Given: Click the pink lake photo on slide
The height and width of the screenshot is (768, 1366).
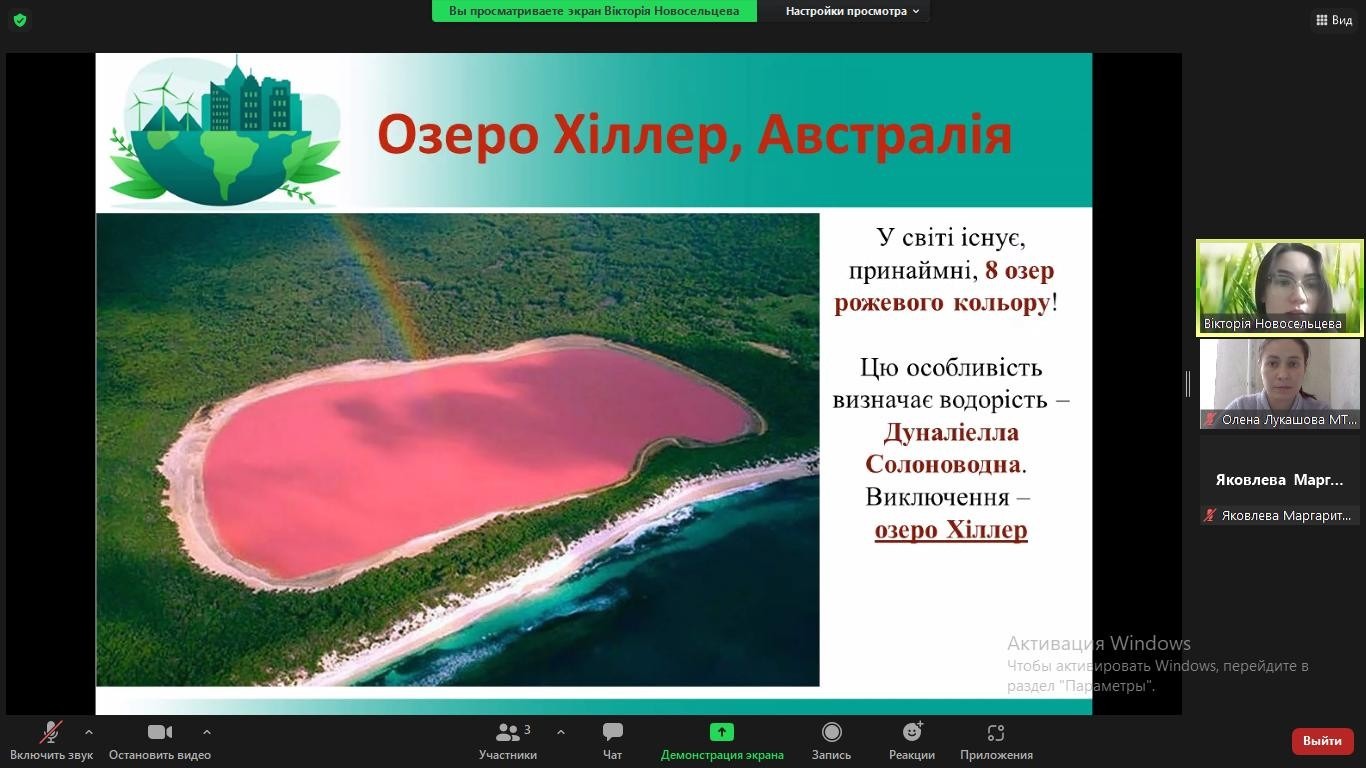Looking at the screenshot, I should click(x=458, y=449).
